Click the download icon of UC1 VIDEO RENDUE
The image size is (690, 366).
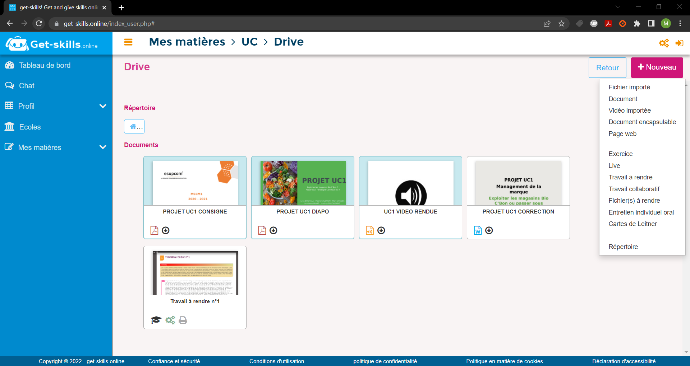coord(381,230)
